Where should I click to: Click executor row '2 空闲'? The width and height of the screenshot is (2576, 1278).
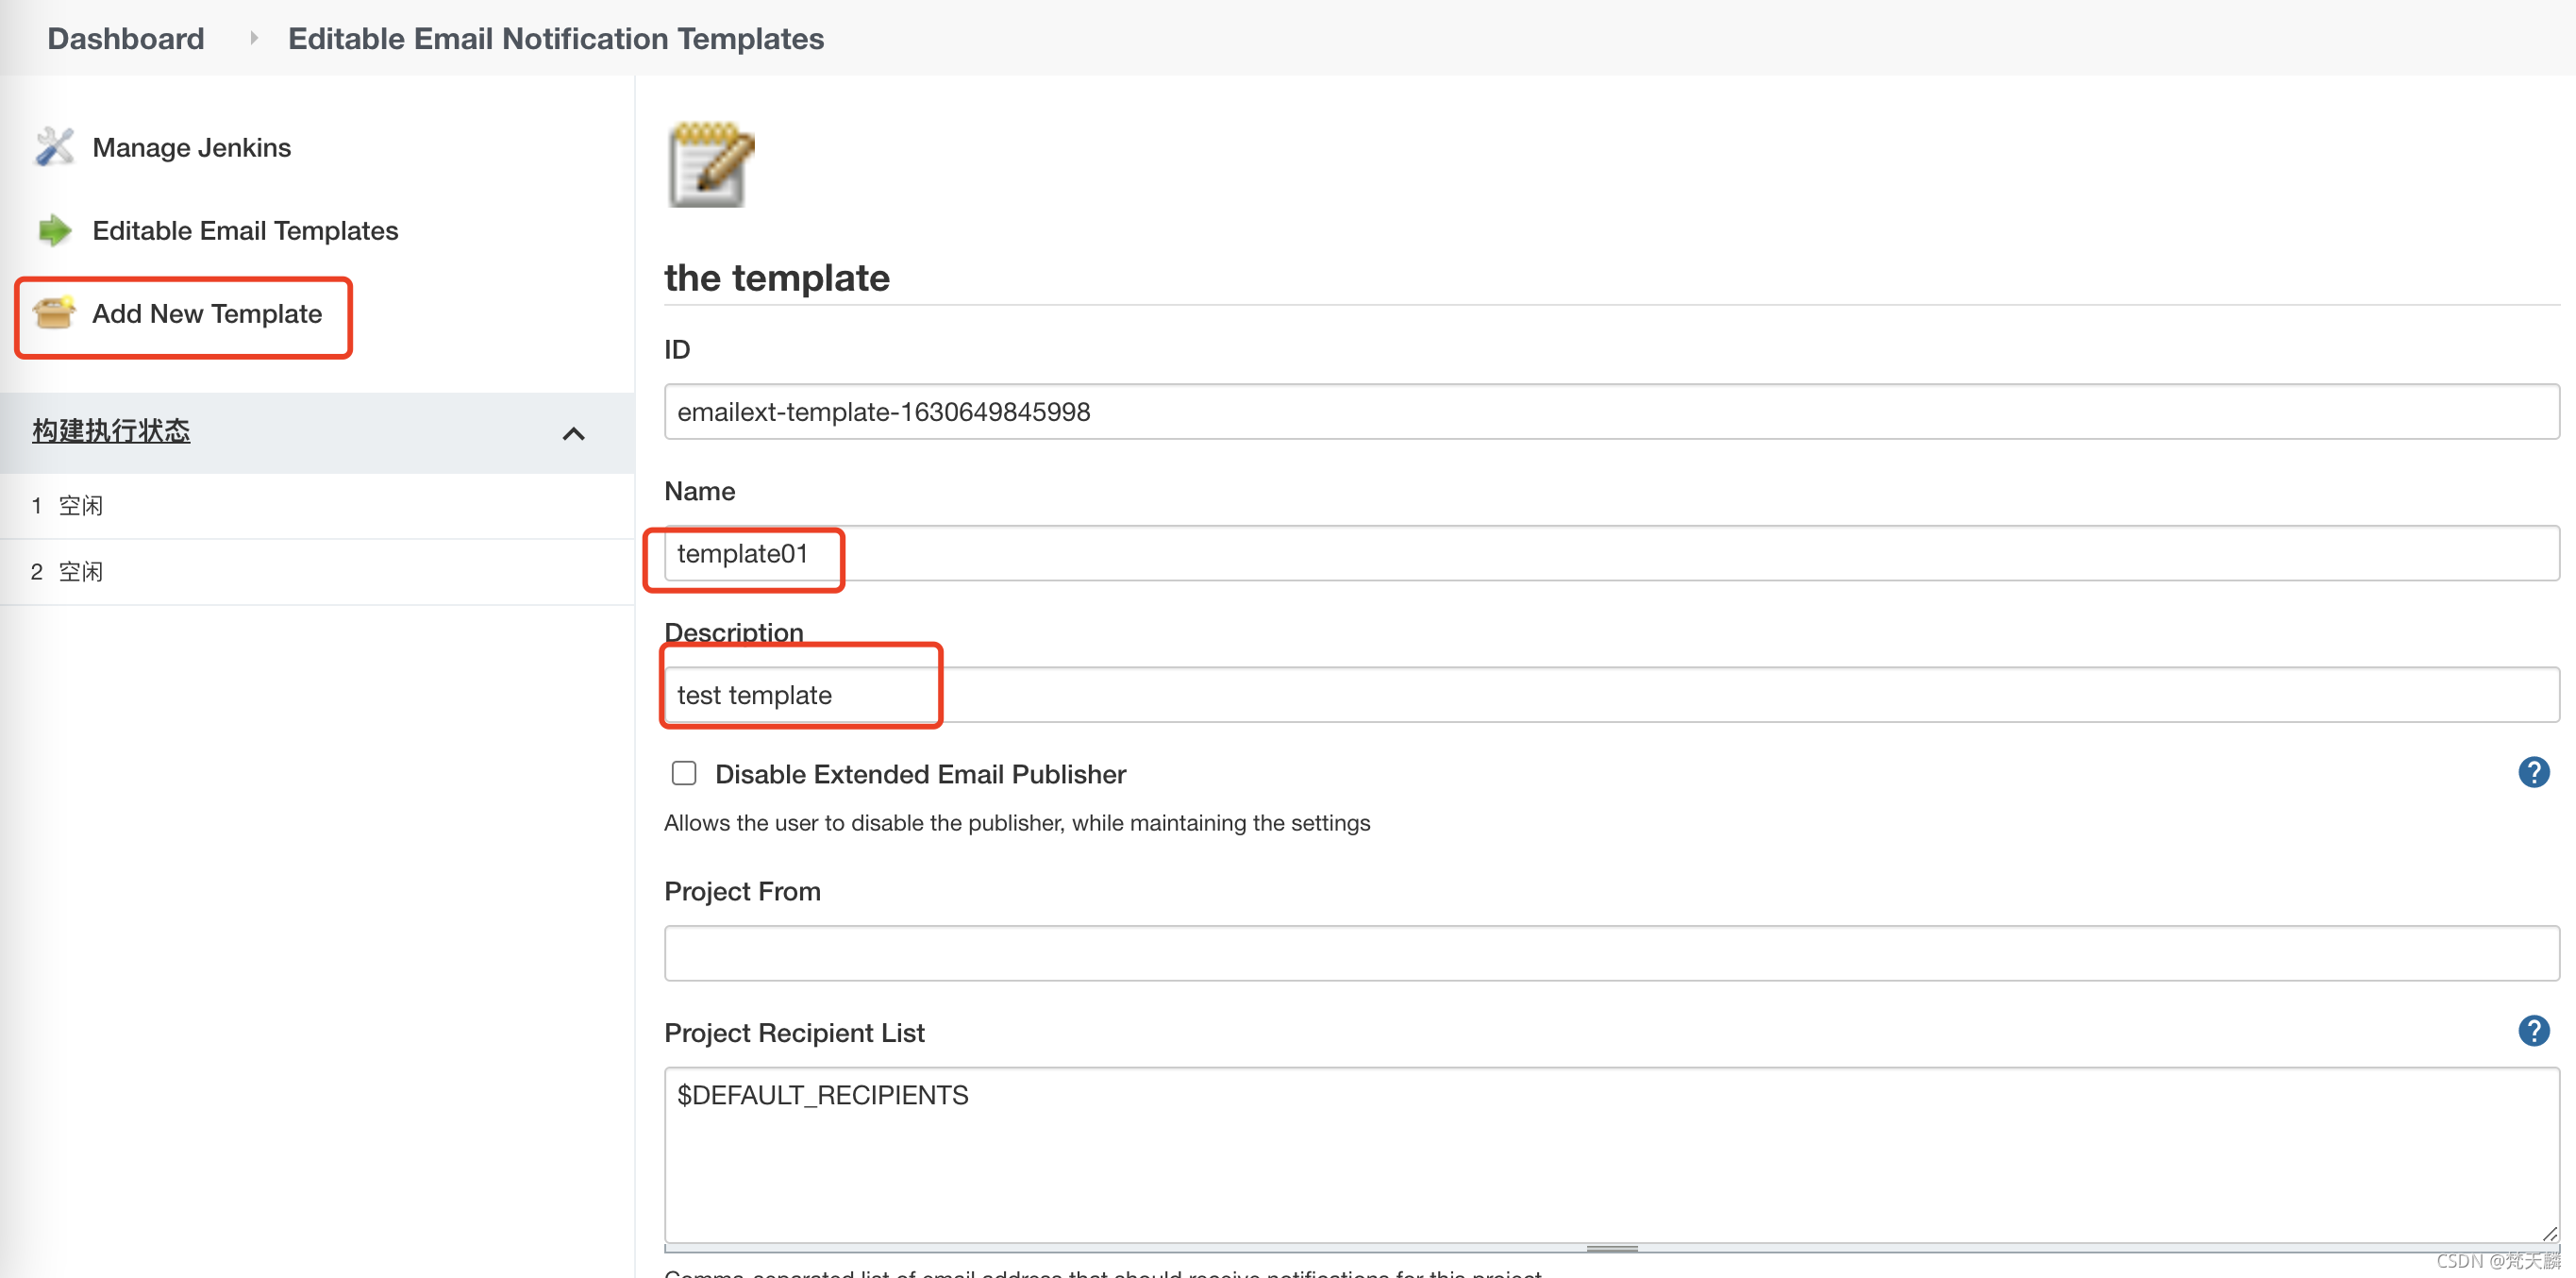(317, 572)
